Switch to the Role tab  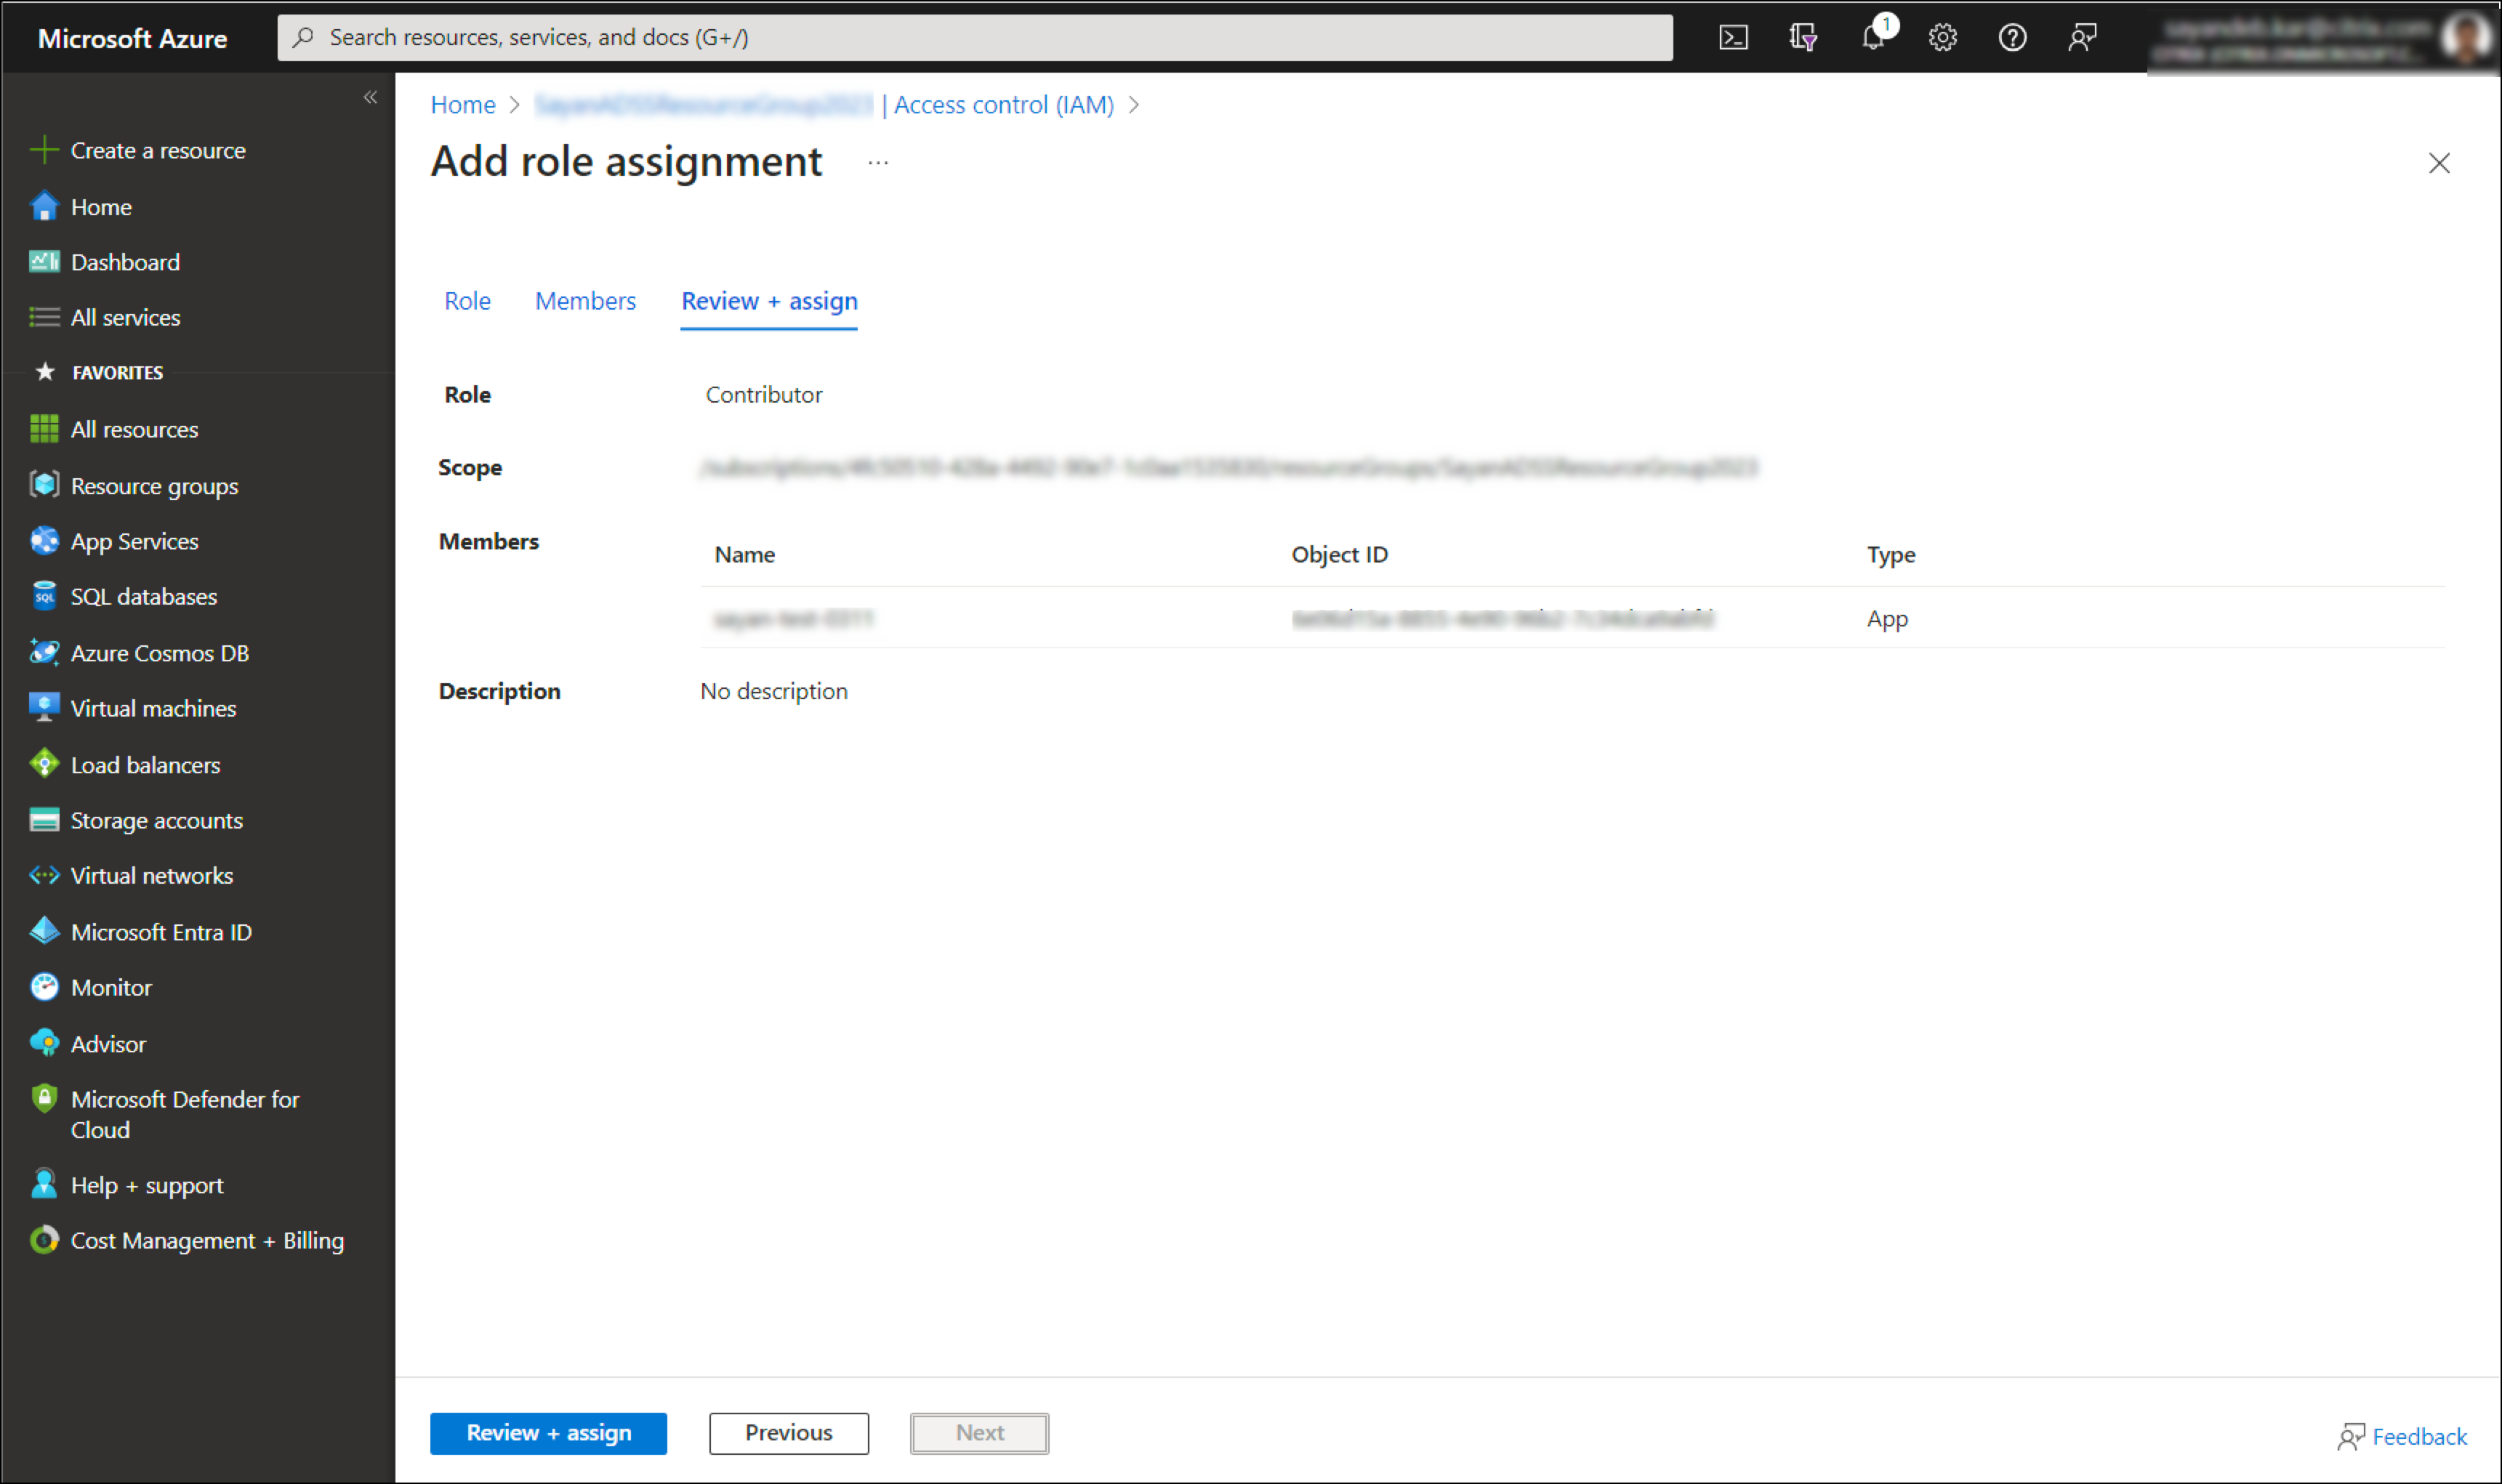coord(467,301)
